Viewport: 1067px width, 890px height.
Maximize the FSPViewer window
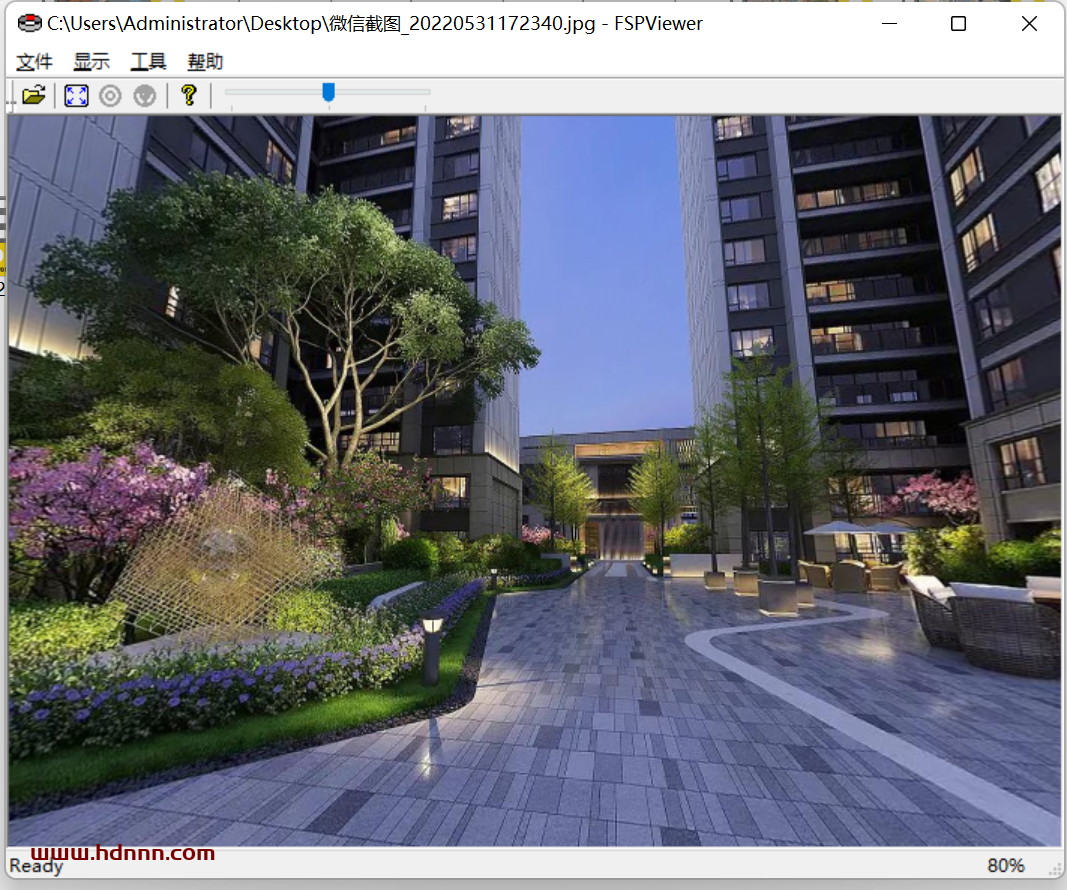click(x=958, y=24)
